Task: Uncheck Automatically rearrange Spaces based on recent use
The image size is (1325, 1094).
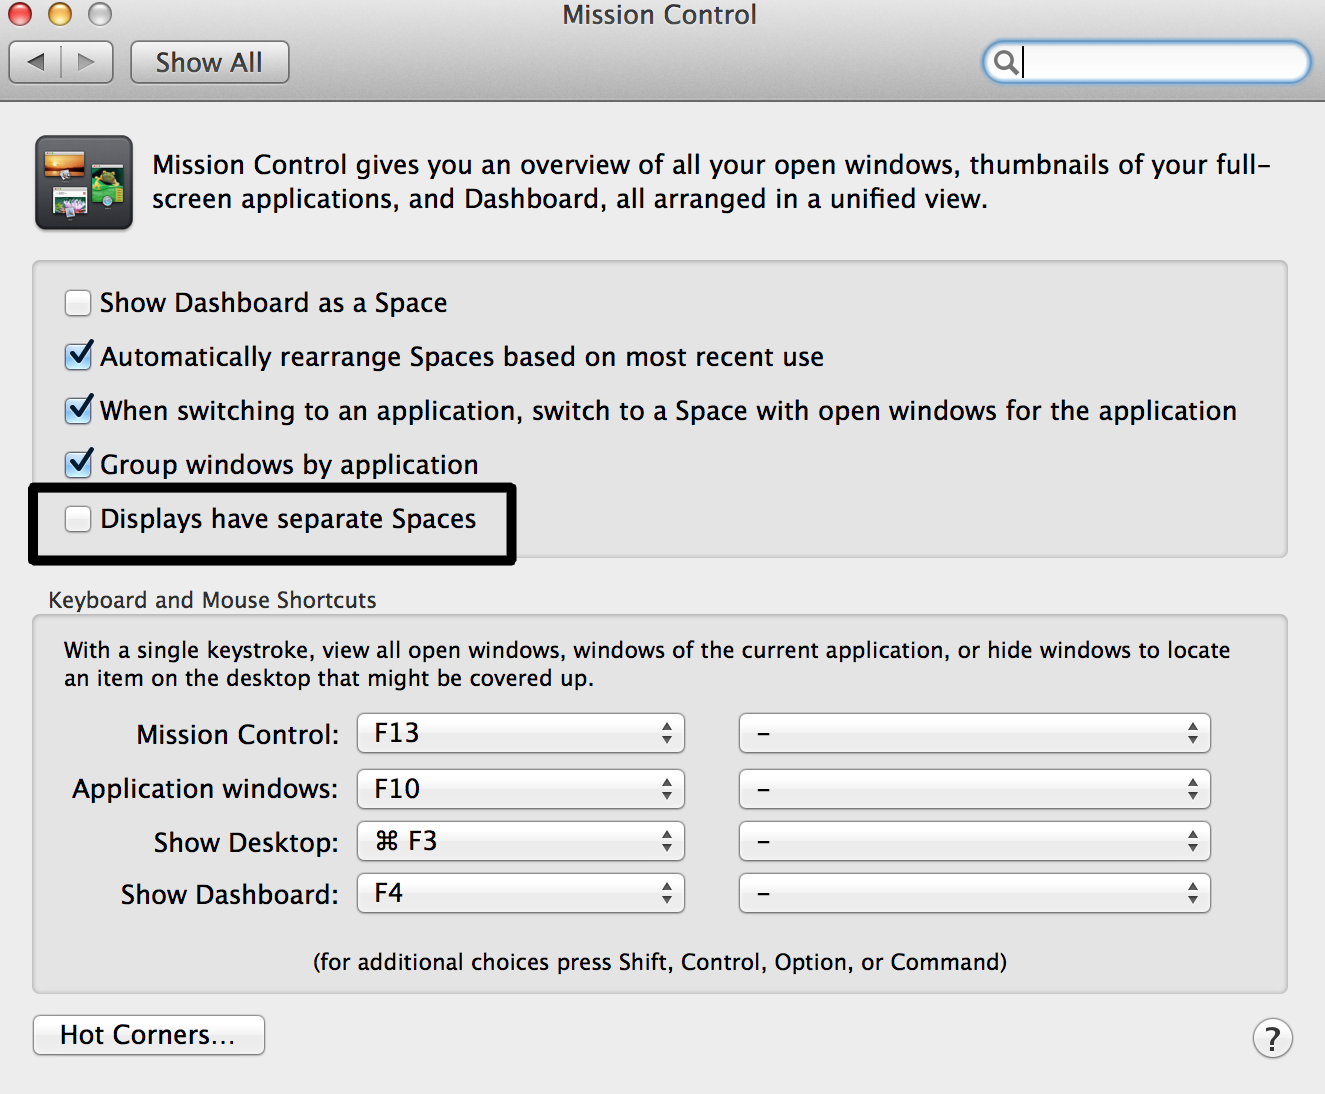Action: click(78, 356)
